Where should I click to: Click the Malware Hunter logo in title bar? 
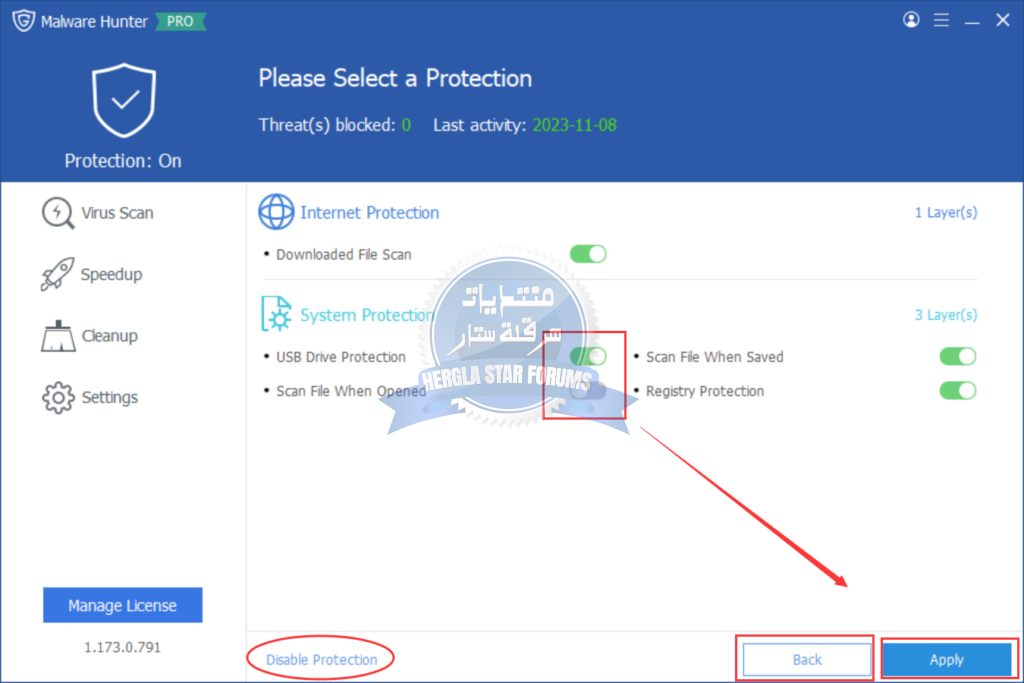[22, 21]
